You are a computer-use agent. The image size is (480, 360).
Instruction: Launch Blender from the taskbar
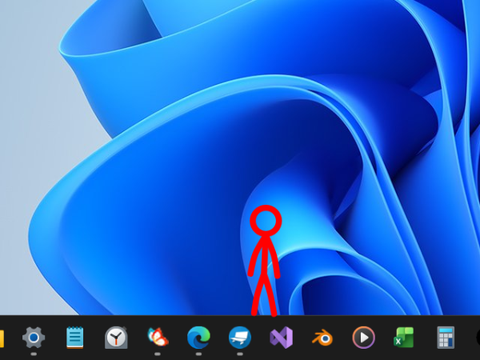tap(322, 338)
